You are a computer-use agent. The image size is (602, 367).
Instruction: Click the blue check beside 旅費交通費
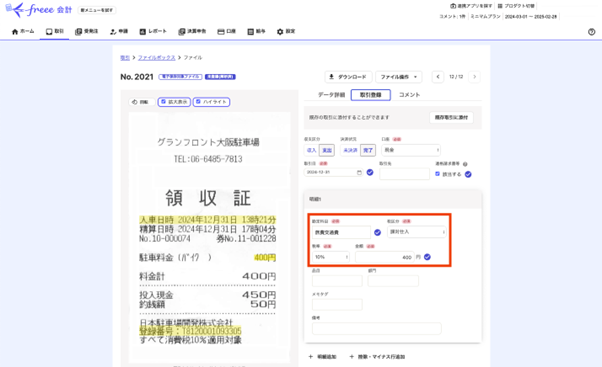377,232
